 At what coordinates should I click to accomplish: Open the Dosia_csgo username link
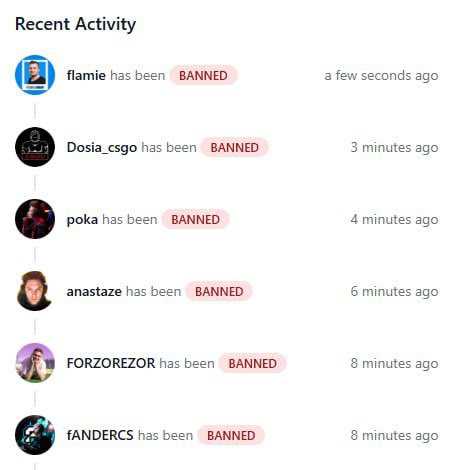[x=102, y=148]
